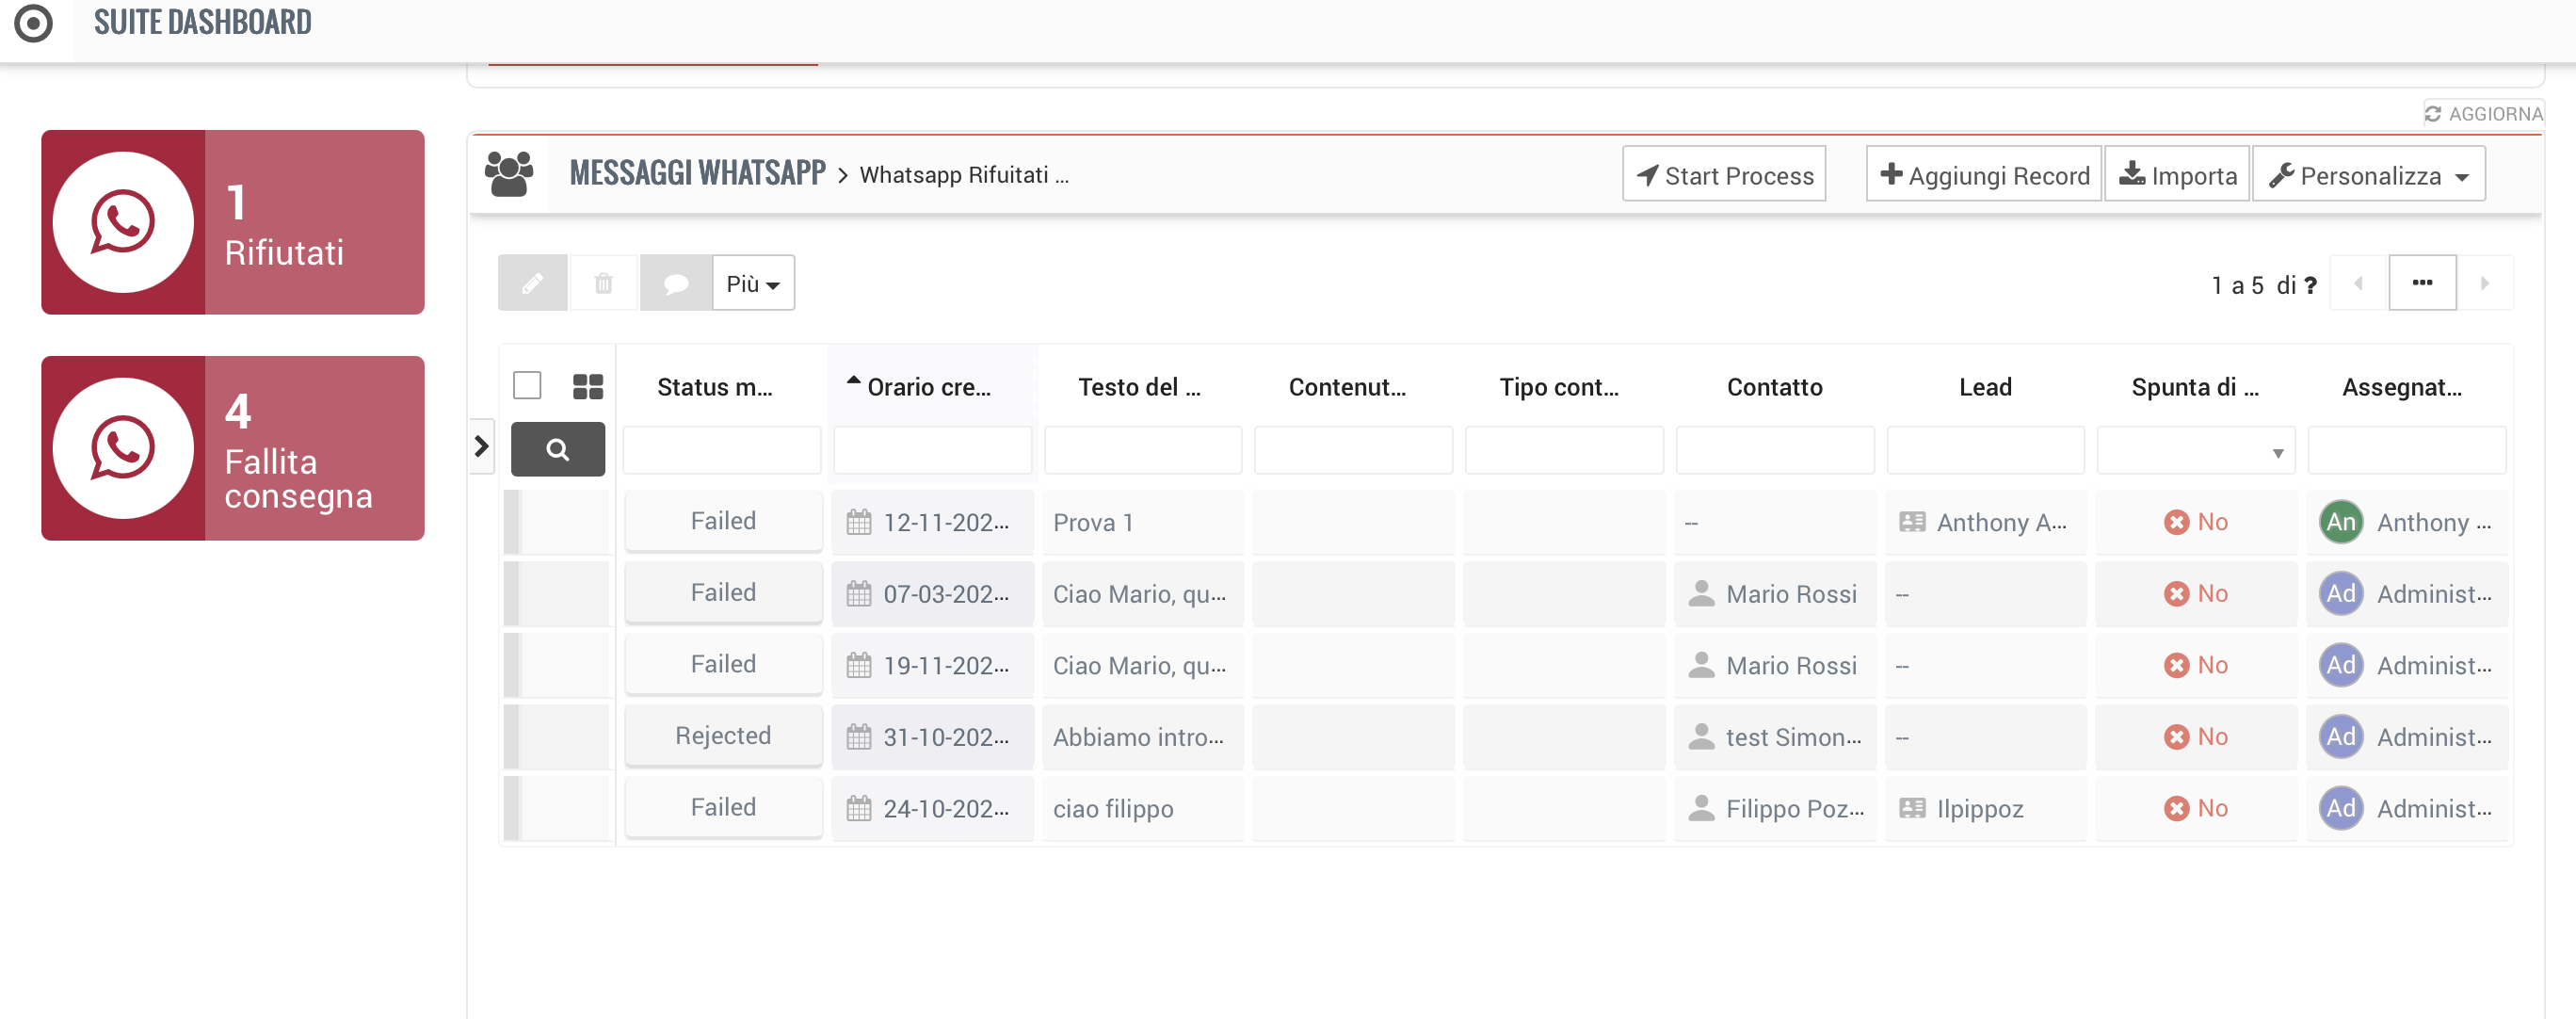Run the filter search magnifier button

click(558, 449)
